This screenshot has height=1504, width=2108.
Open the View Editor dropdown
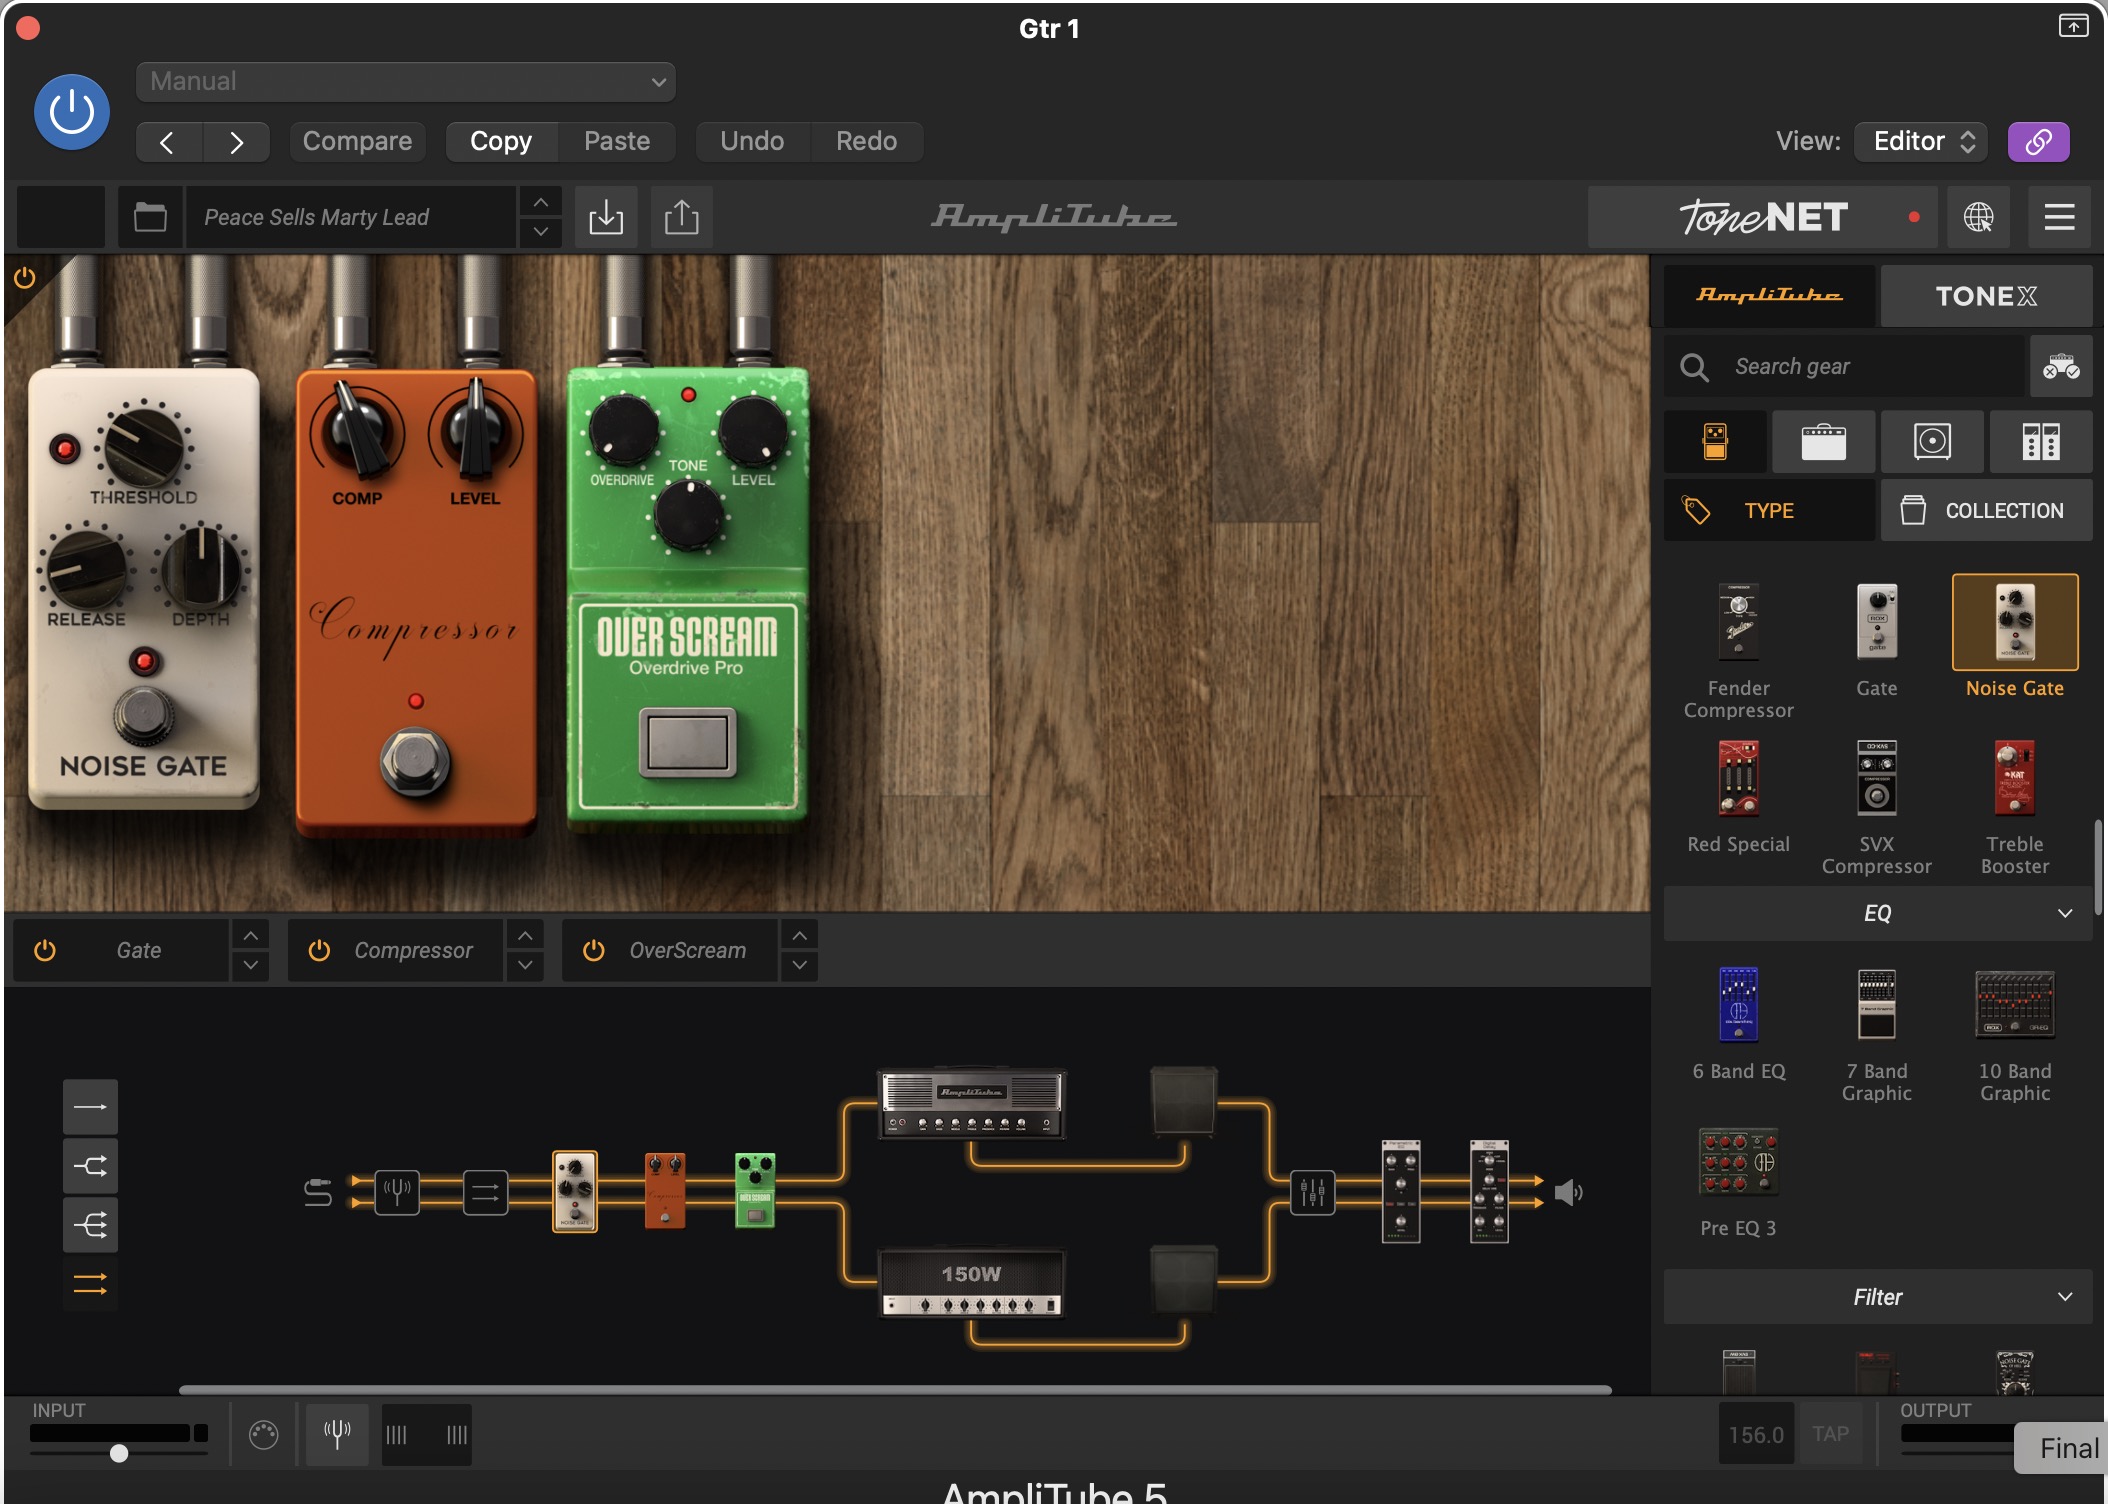pyautogui.click(x=1920, y=141)
